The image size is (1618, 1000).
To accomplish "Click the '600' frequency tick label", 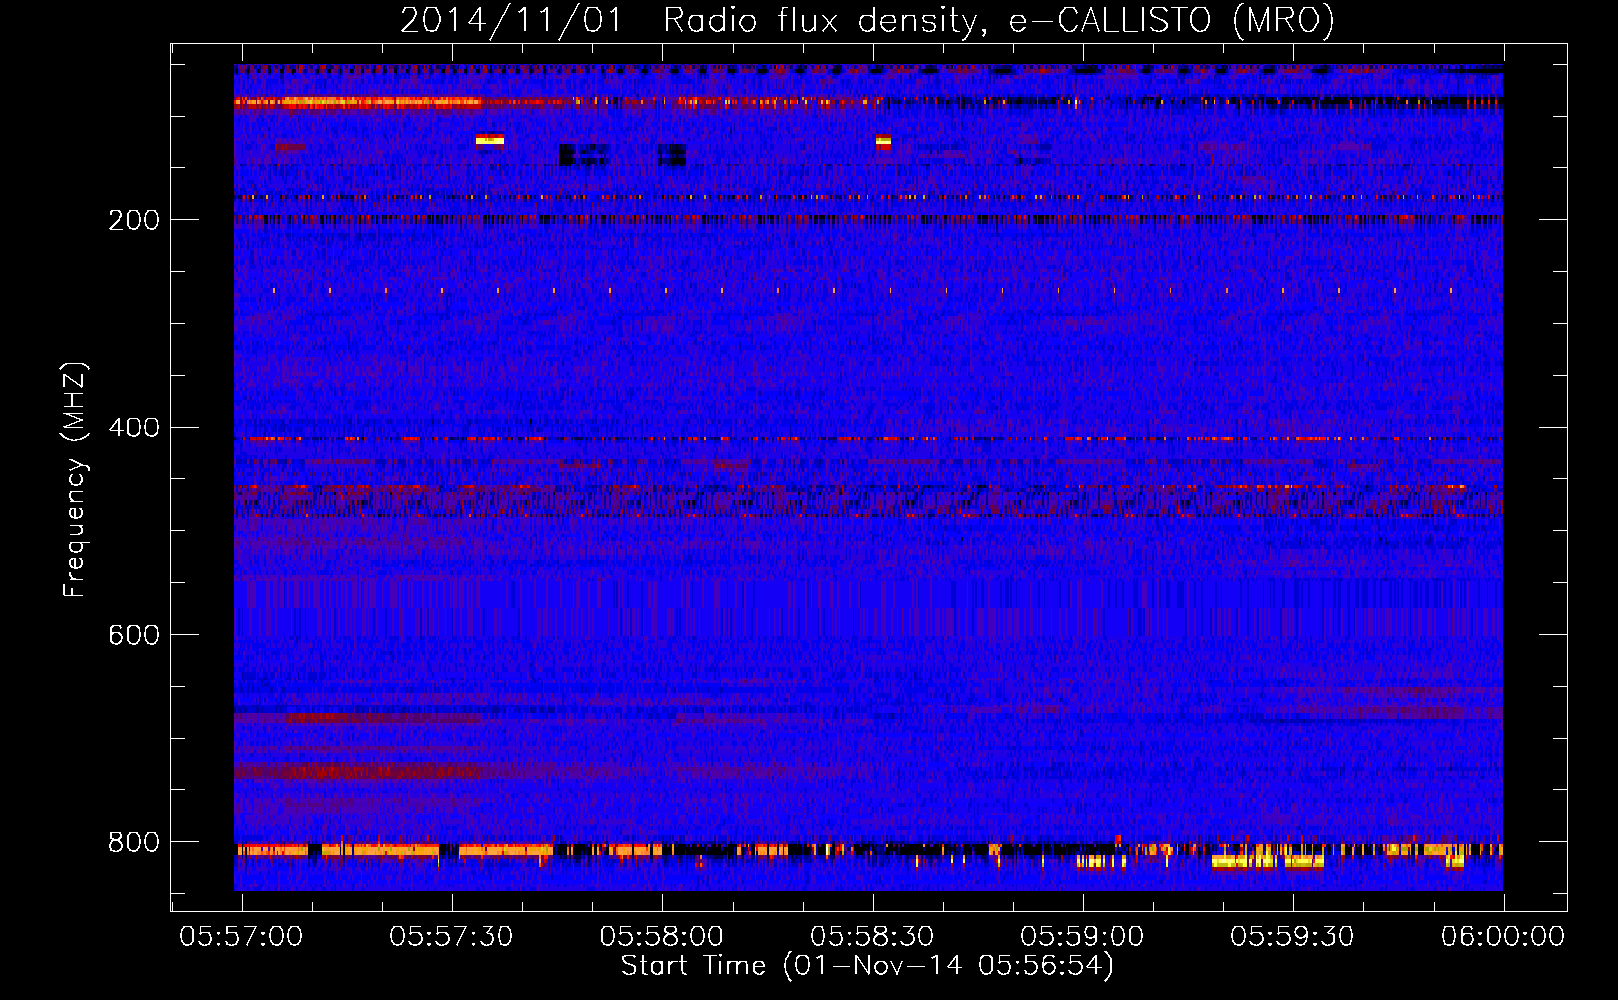I will pos(134,636).
